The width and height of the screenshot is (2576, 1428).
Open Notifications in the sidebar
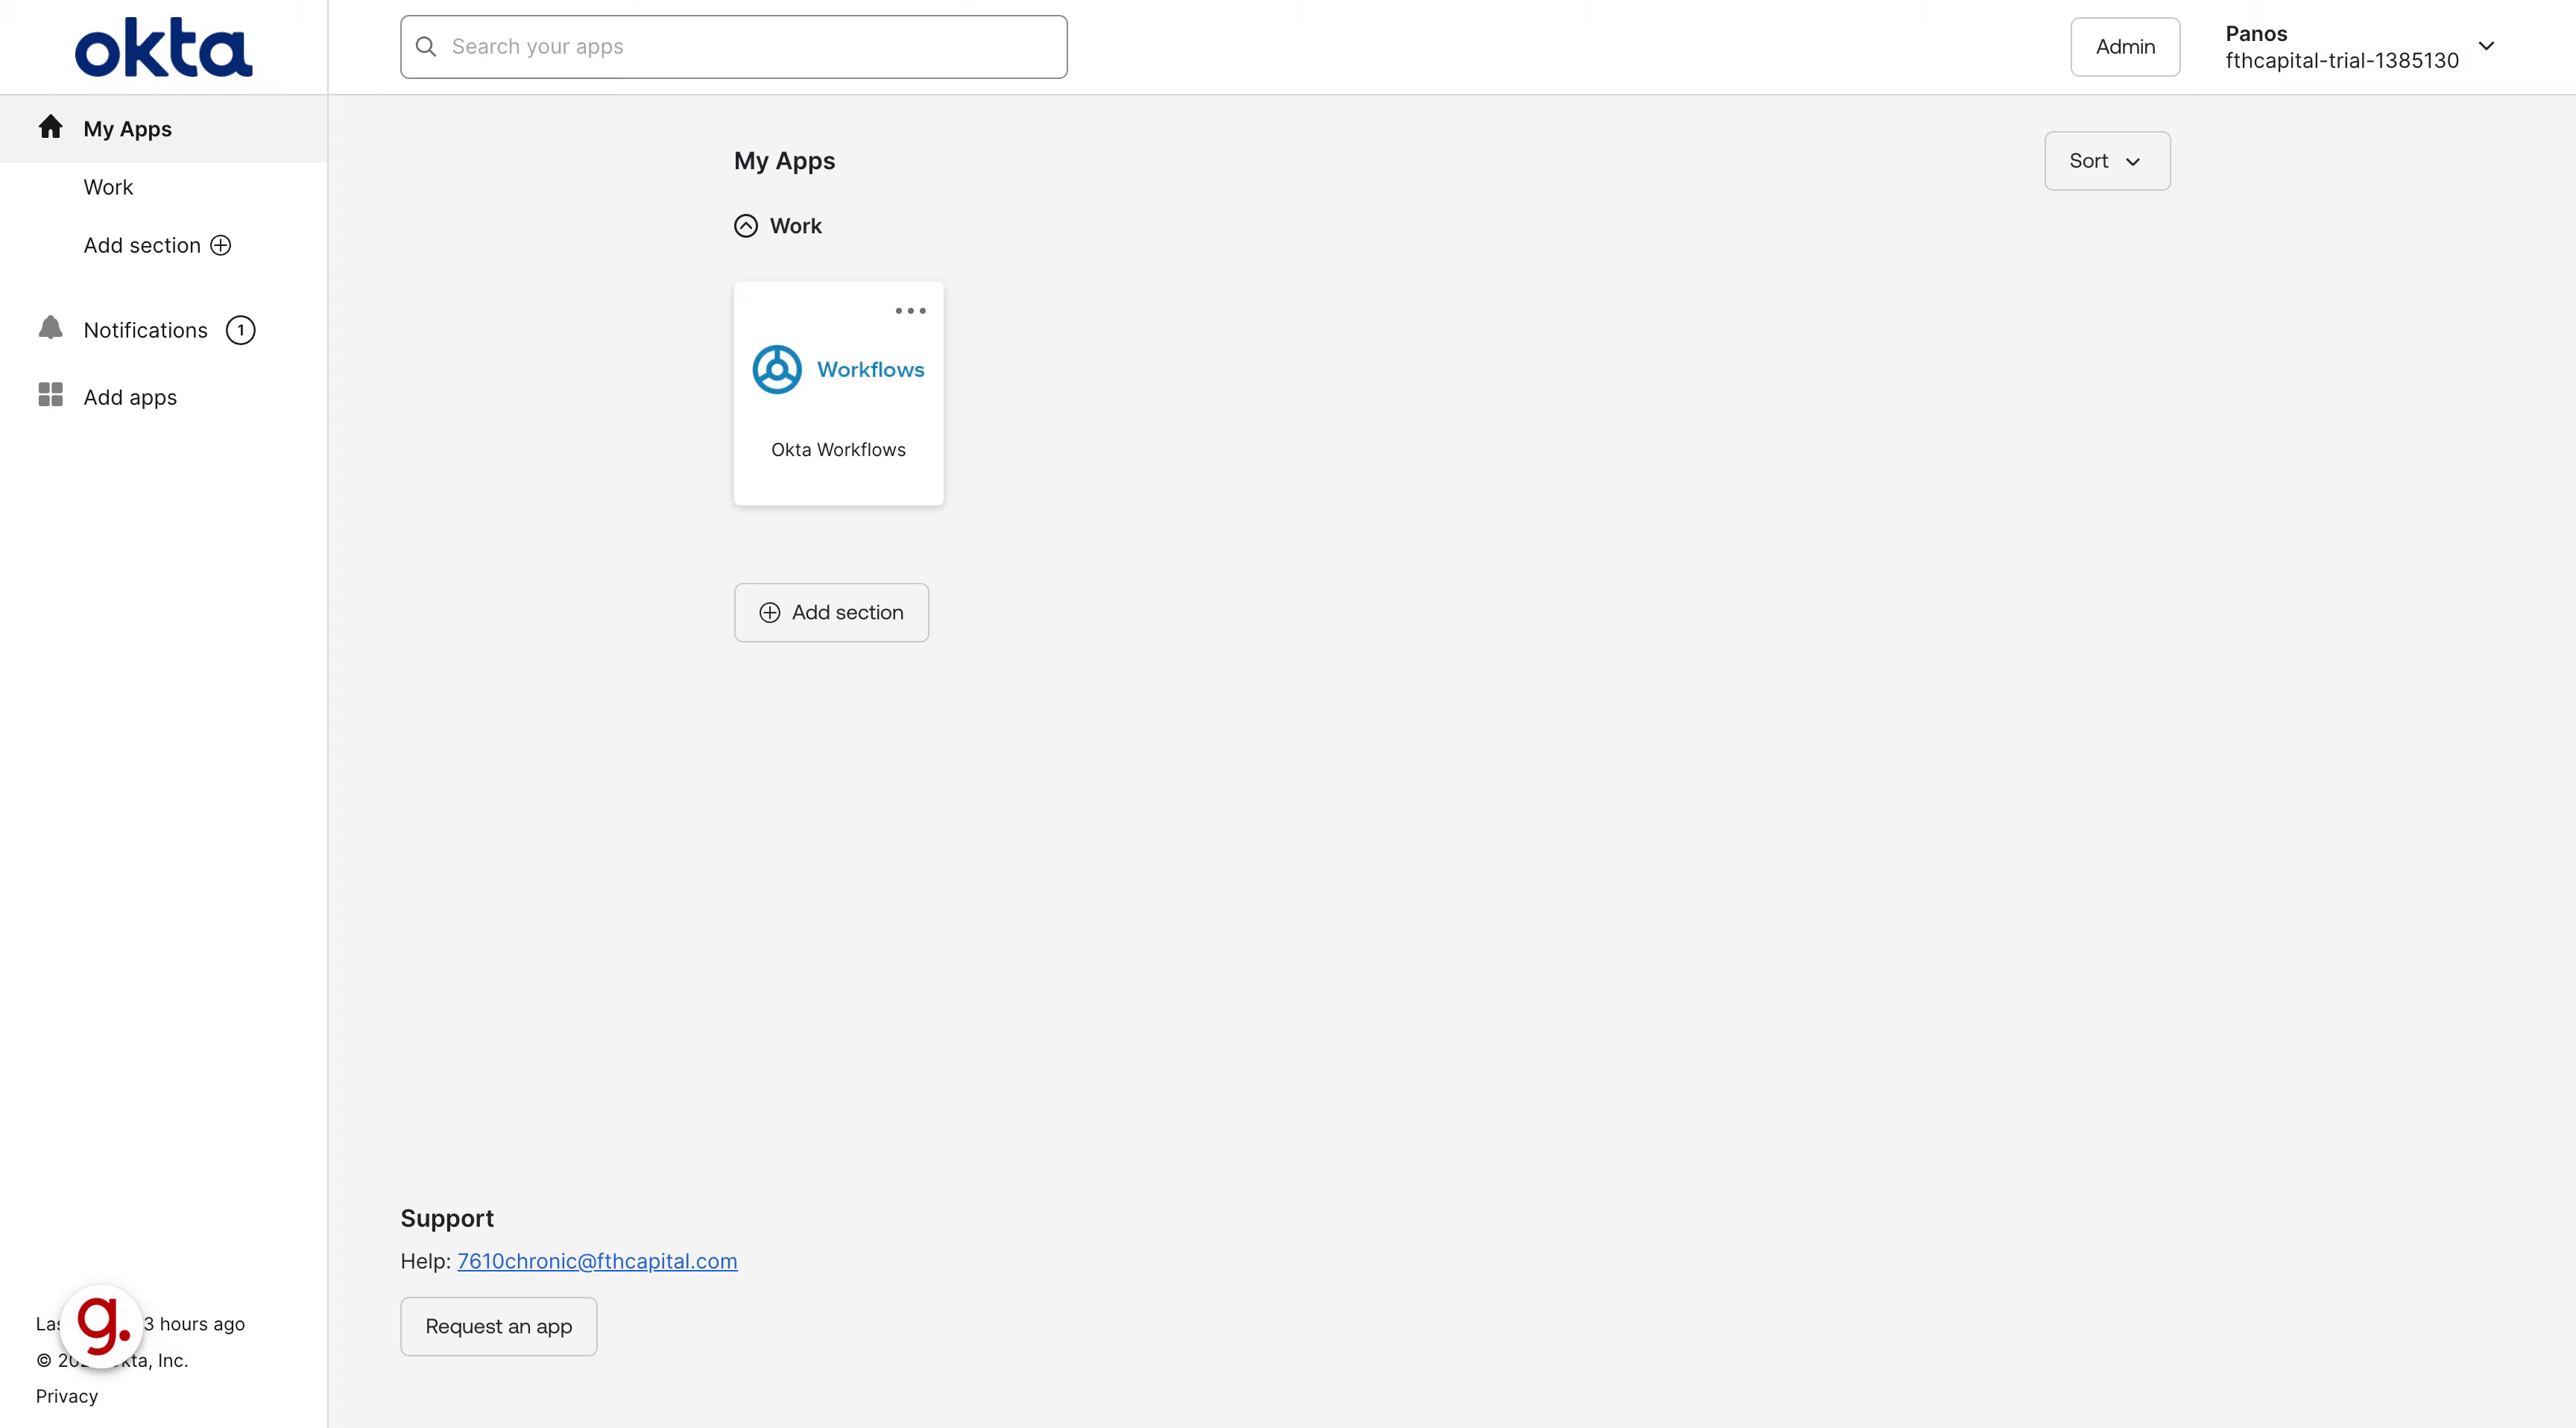coord(145,330)
